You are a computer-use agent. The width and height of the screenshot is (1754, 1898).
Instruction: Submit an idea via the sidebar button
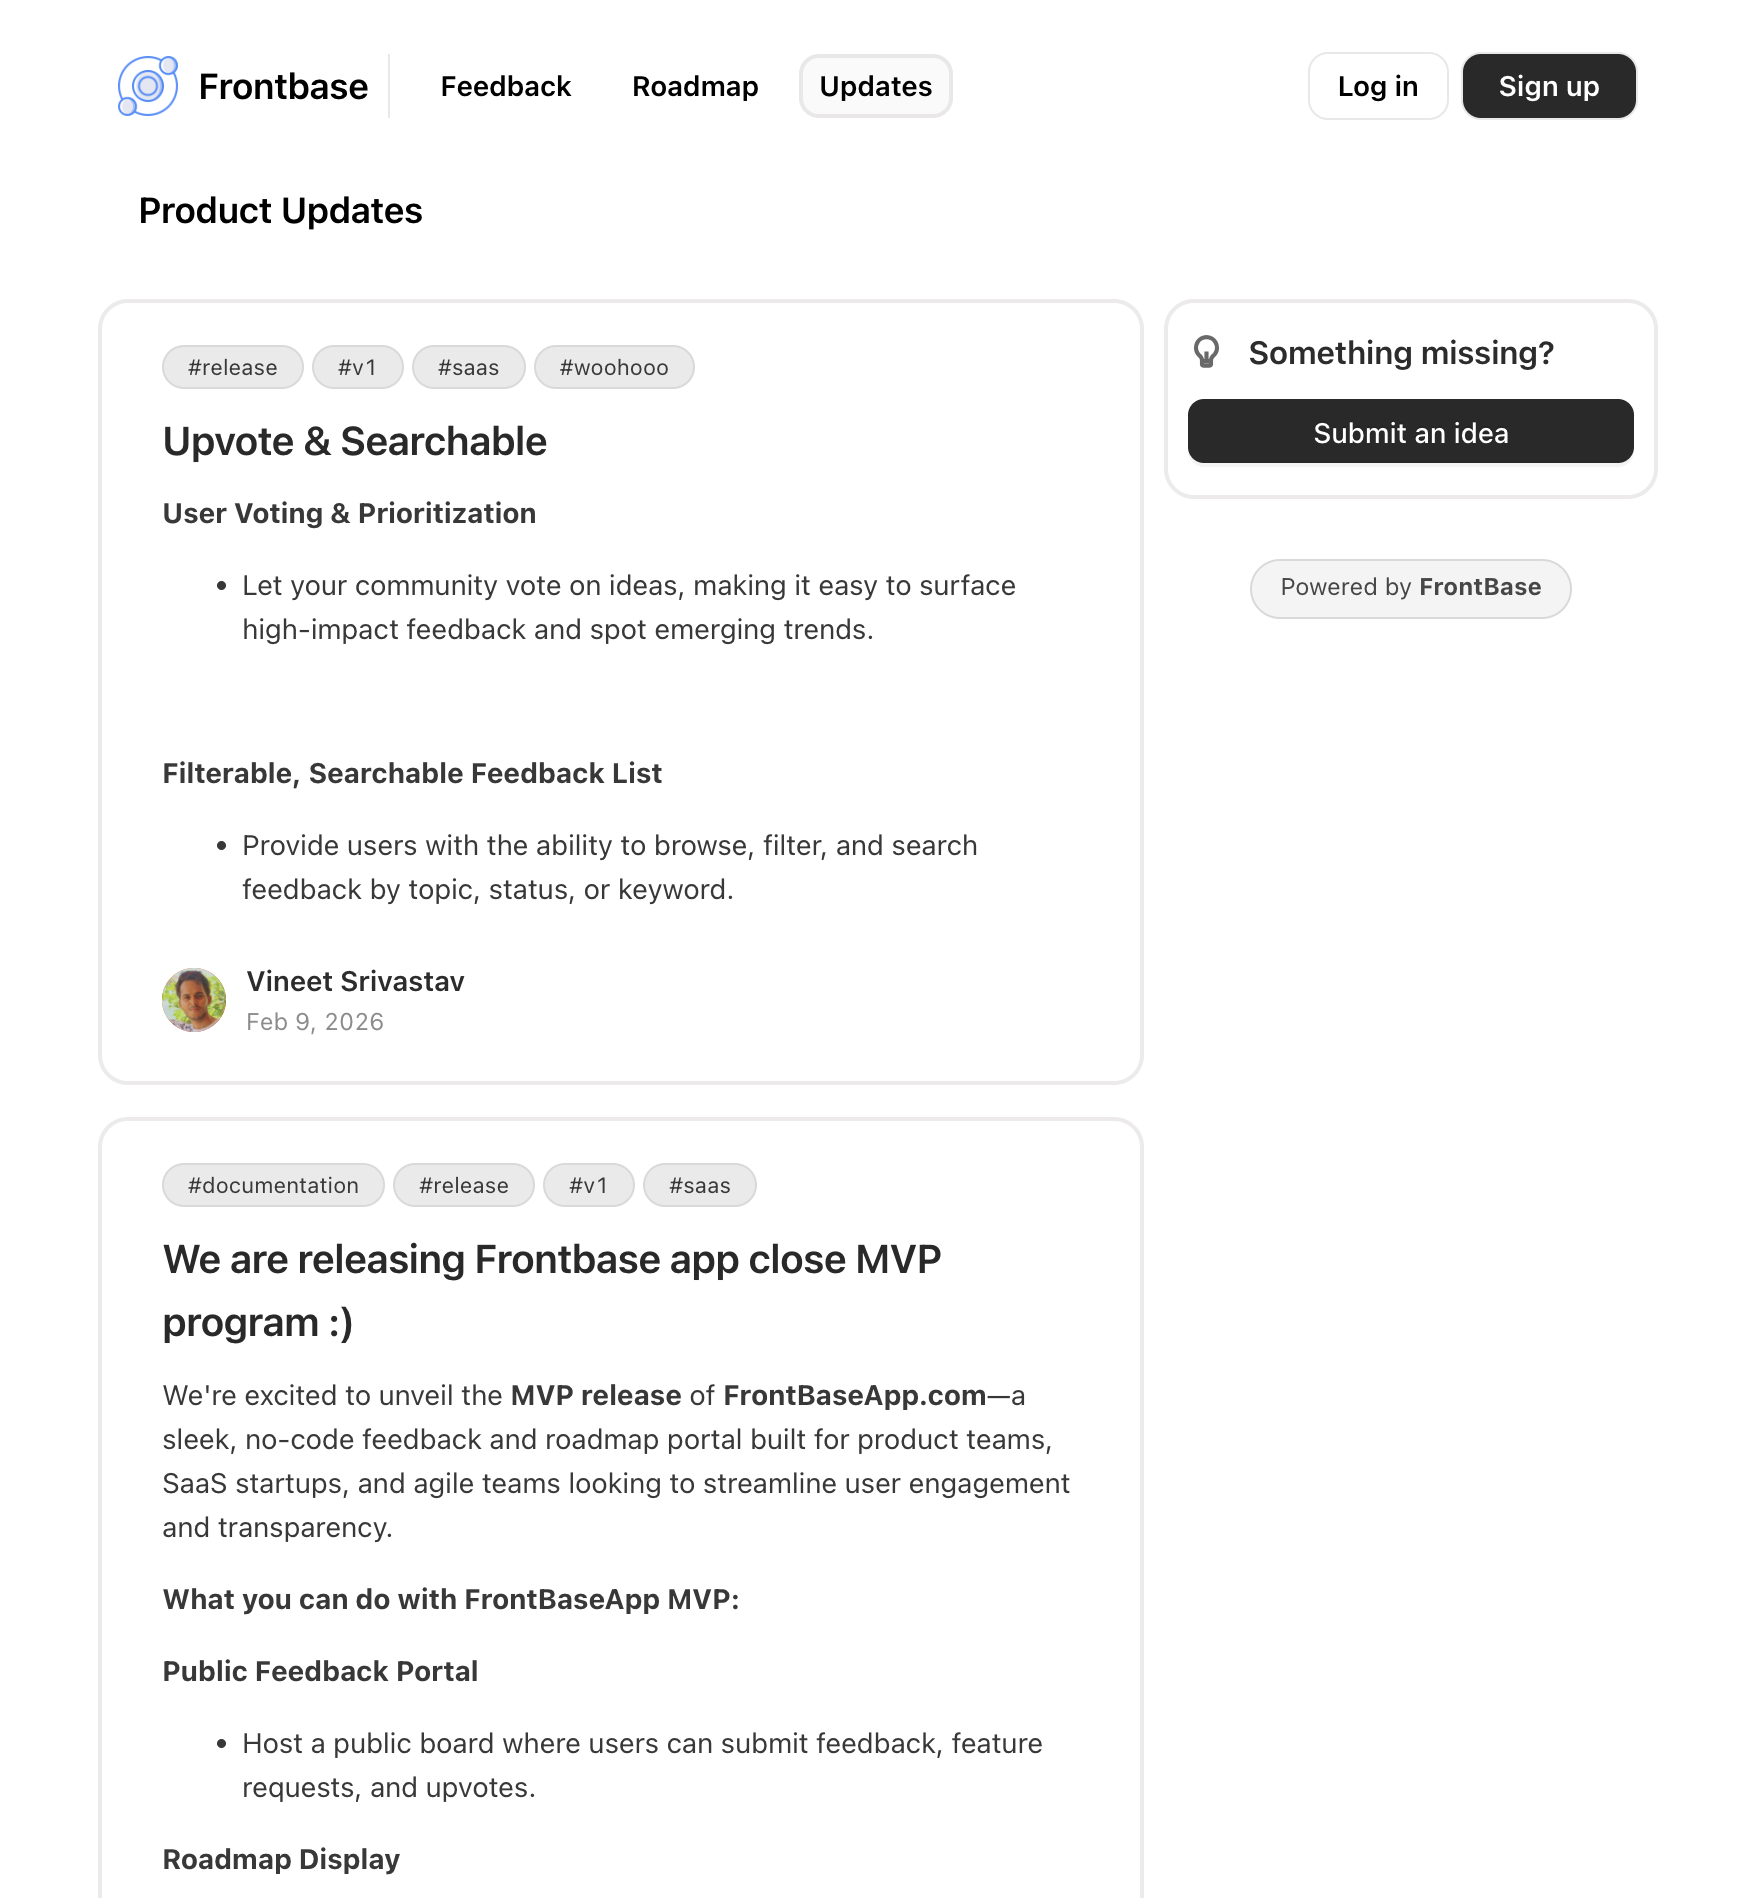(x=1410, y=431)
